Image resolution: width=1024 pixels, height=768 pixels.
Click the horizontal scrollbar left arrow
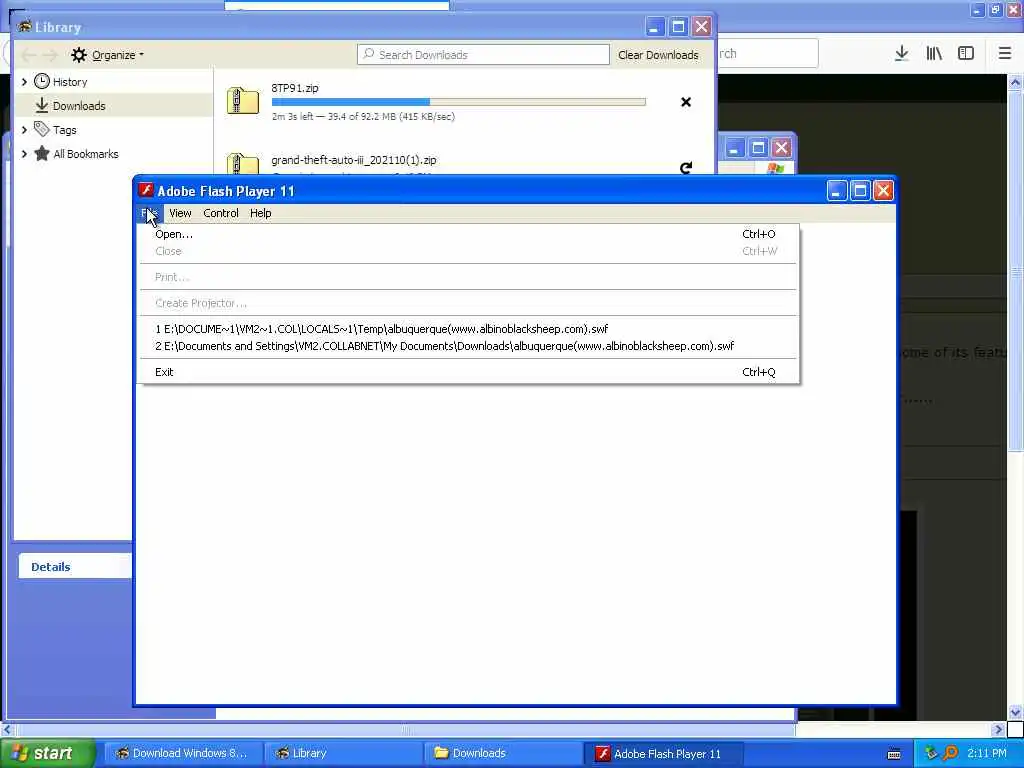coord(7,729)
